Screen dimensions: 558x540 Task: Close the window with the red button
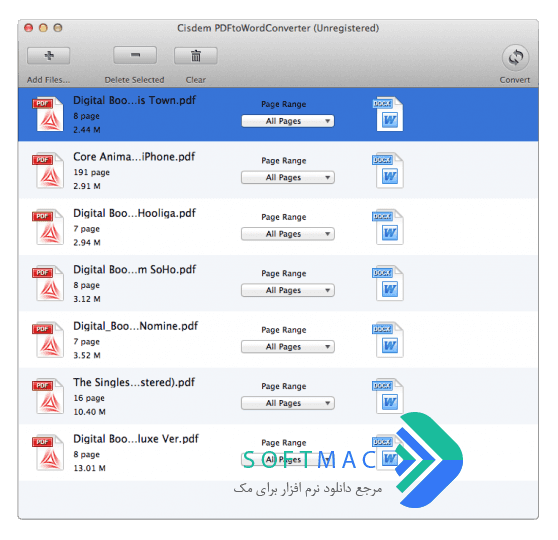tap(28, 28)
